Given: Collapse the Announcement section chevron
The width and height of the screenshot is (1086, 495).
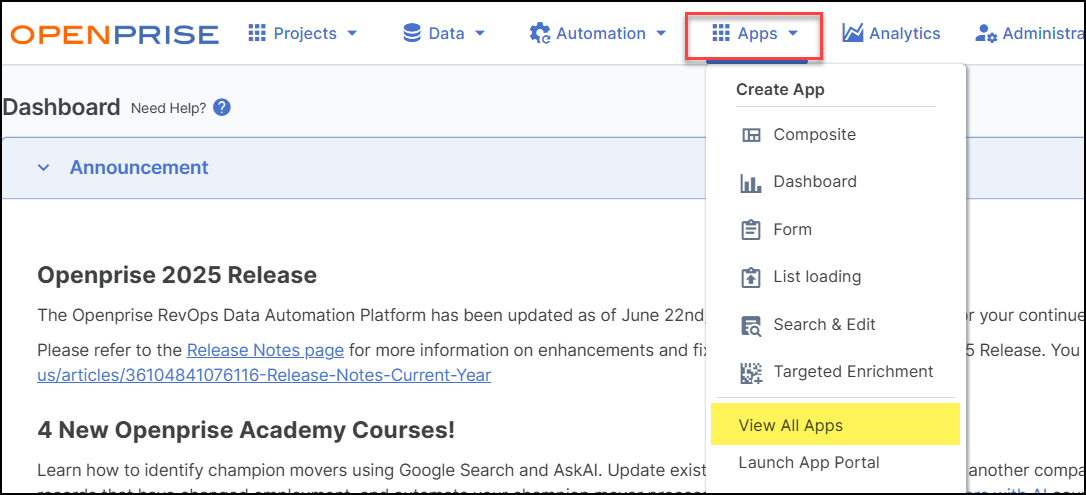Looking at the screenshot, I should pos(44,168).
